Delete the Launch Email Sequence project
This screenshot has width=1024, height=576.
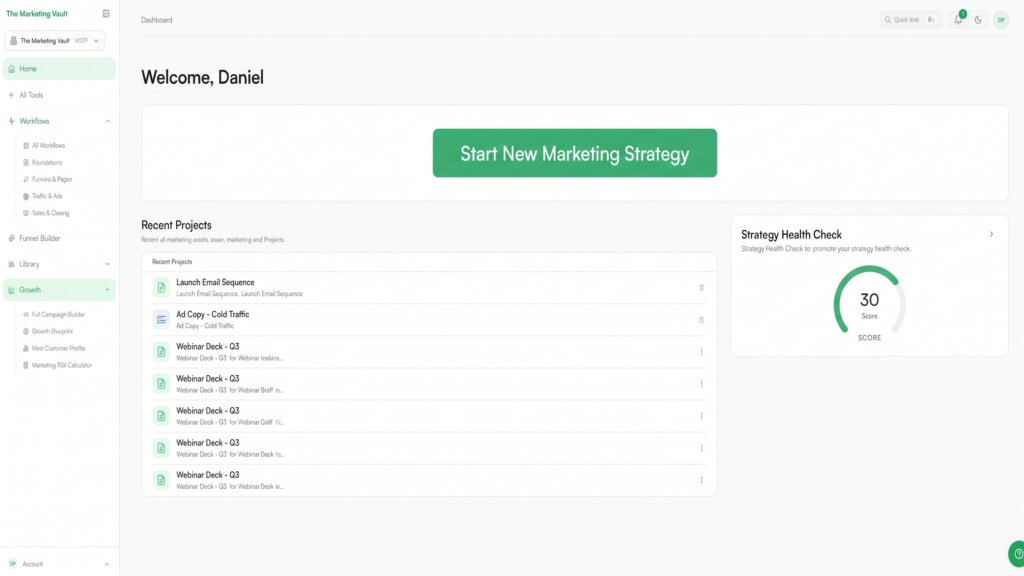click(x=701, y=287)
